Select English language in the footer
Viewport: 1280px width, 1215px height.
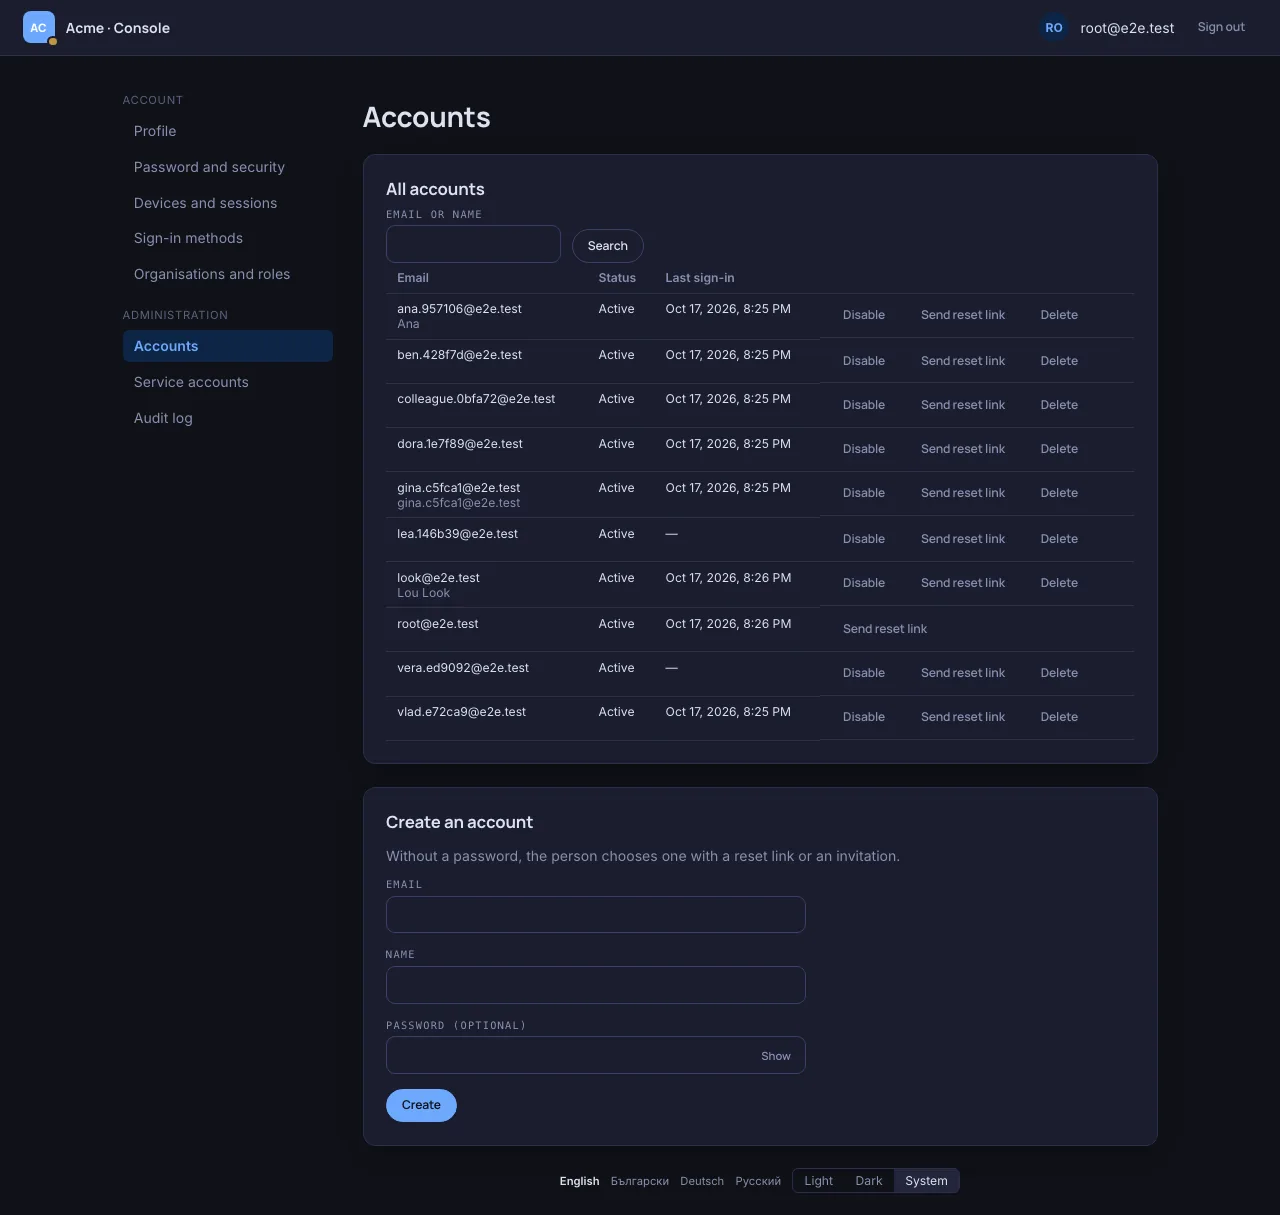point(580,1181)
